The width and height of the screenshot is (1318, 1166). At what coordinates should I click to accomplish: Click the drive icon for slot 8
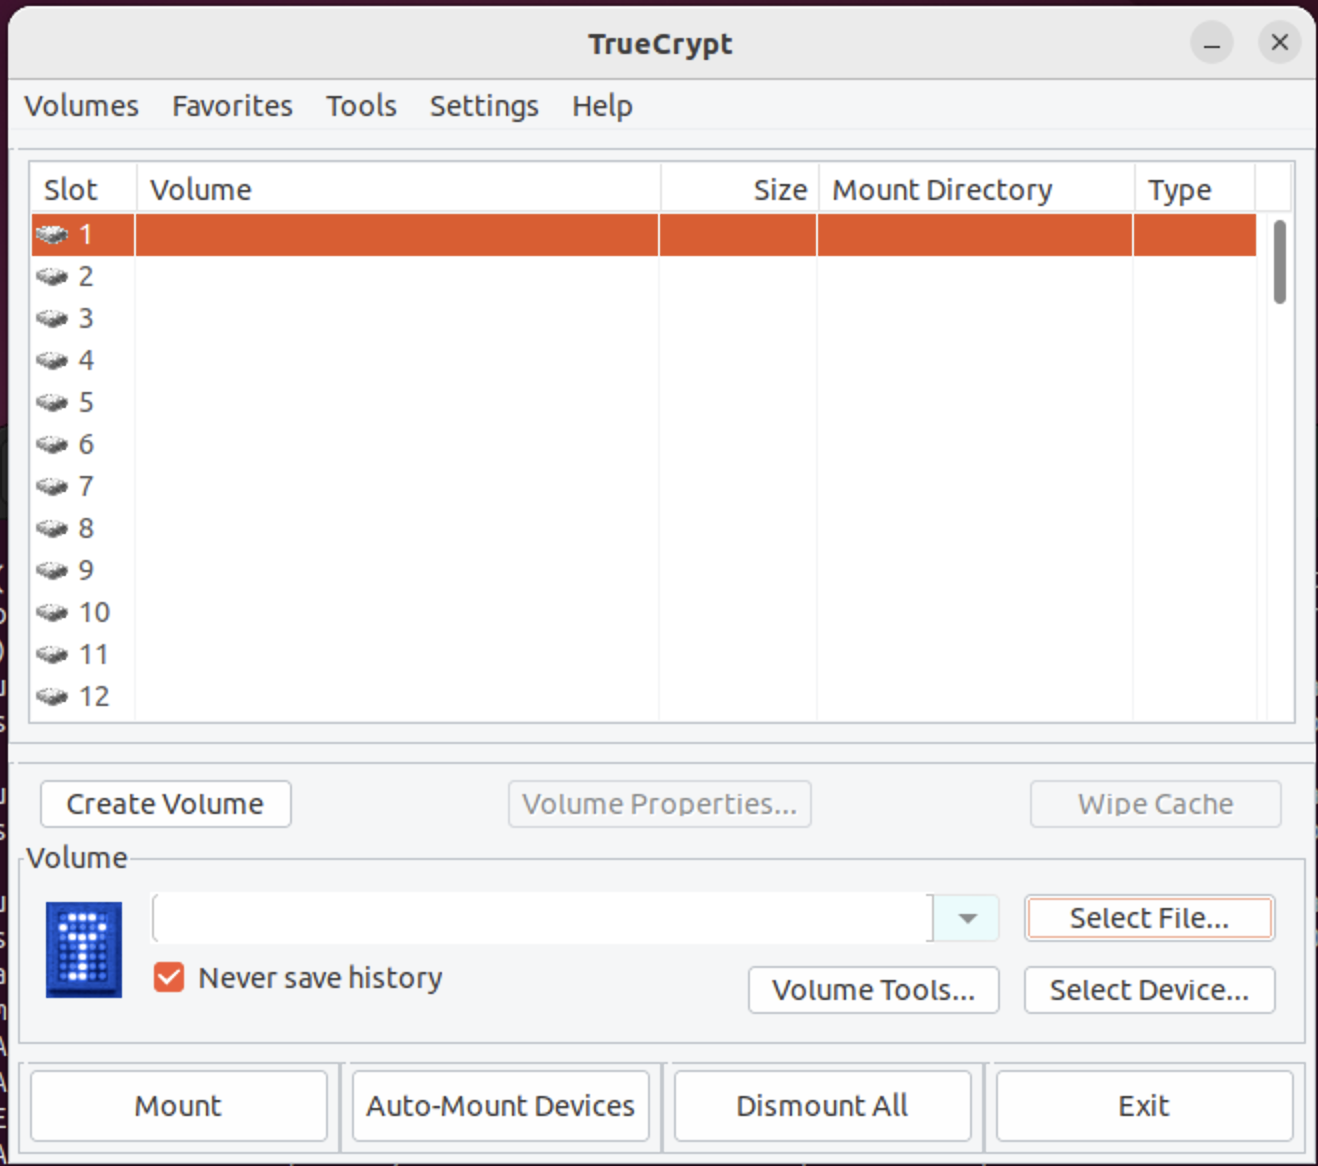coord(51,529)
